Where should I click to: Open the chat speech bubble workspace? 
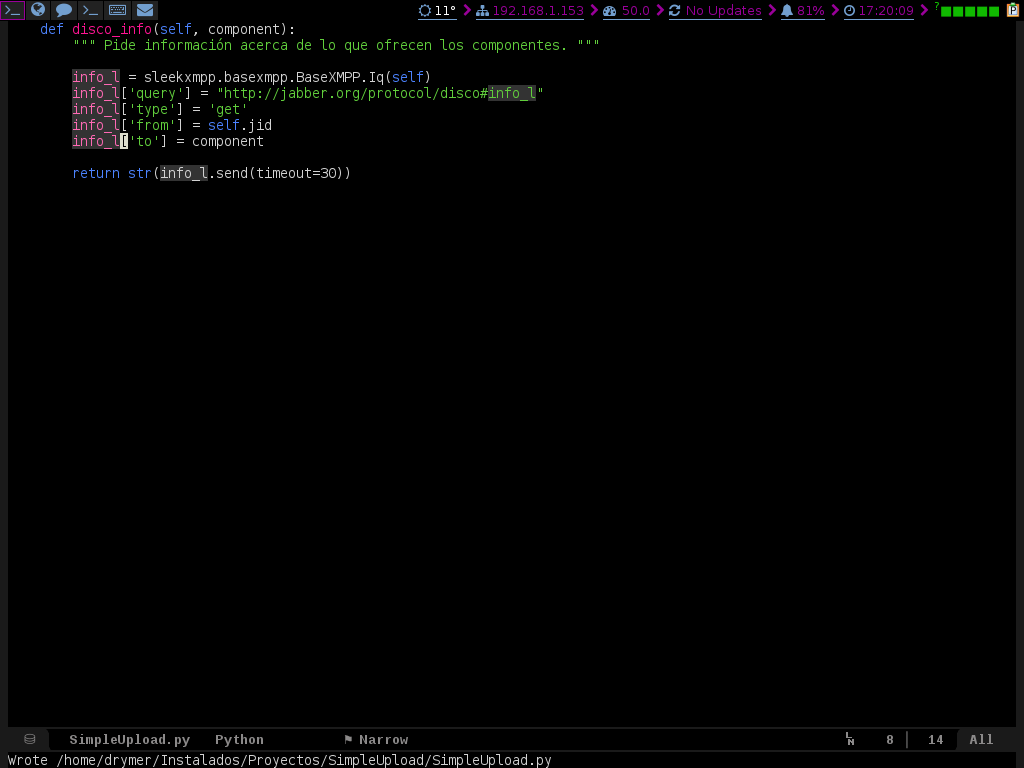pos(64,10)
